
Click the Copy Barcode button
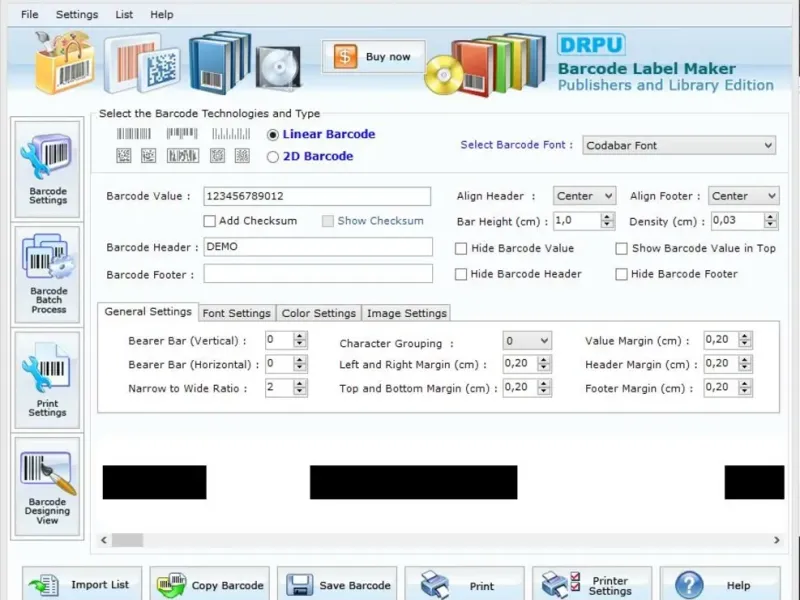click(x=210, y=585)
